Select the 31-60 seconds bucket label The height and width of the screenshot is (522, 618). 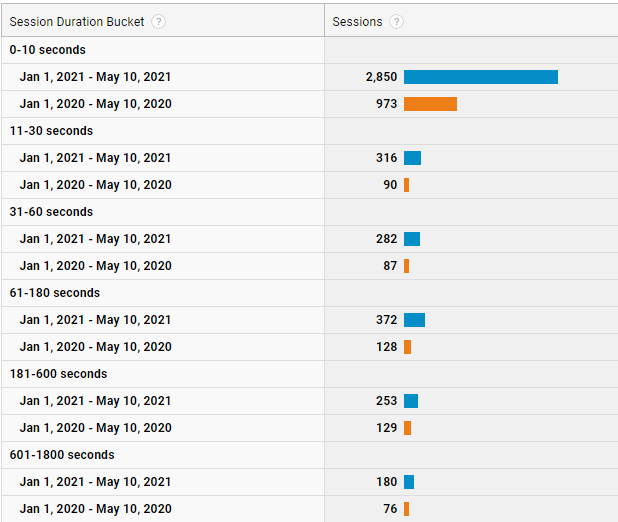coord(51,212)
